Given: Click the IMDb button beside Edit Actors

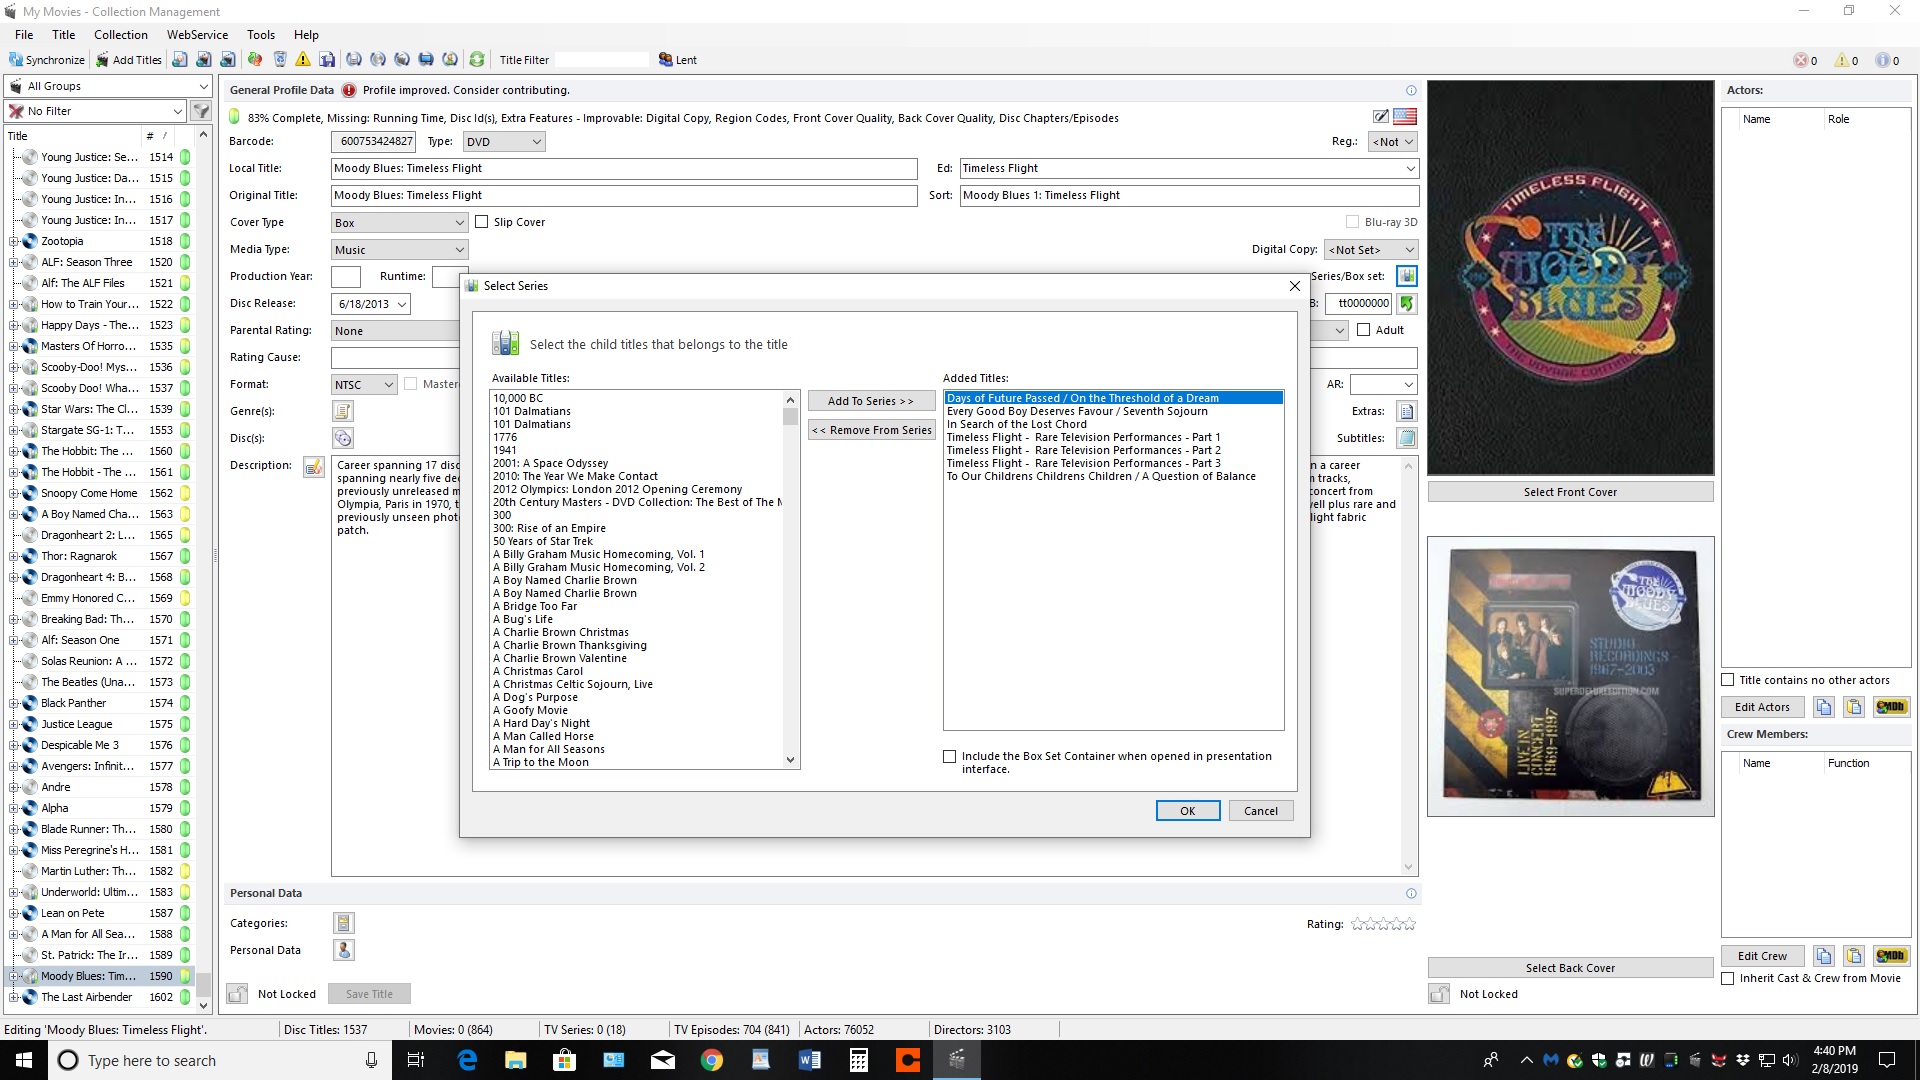Looking at the screenshot, I should 1891,707.
